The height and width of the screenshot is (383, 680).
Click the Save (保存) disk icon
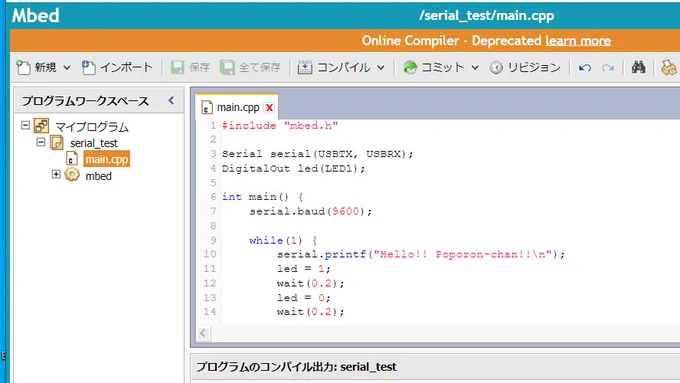coord(177,67)
